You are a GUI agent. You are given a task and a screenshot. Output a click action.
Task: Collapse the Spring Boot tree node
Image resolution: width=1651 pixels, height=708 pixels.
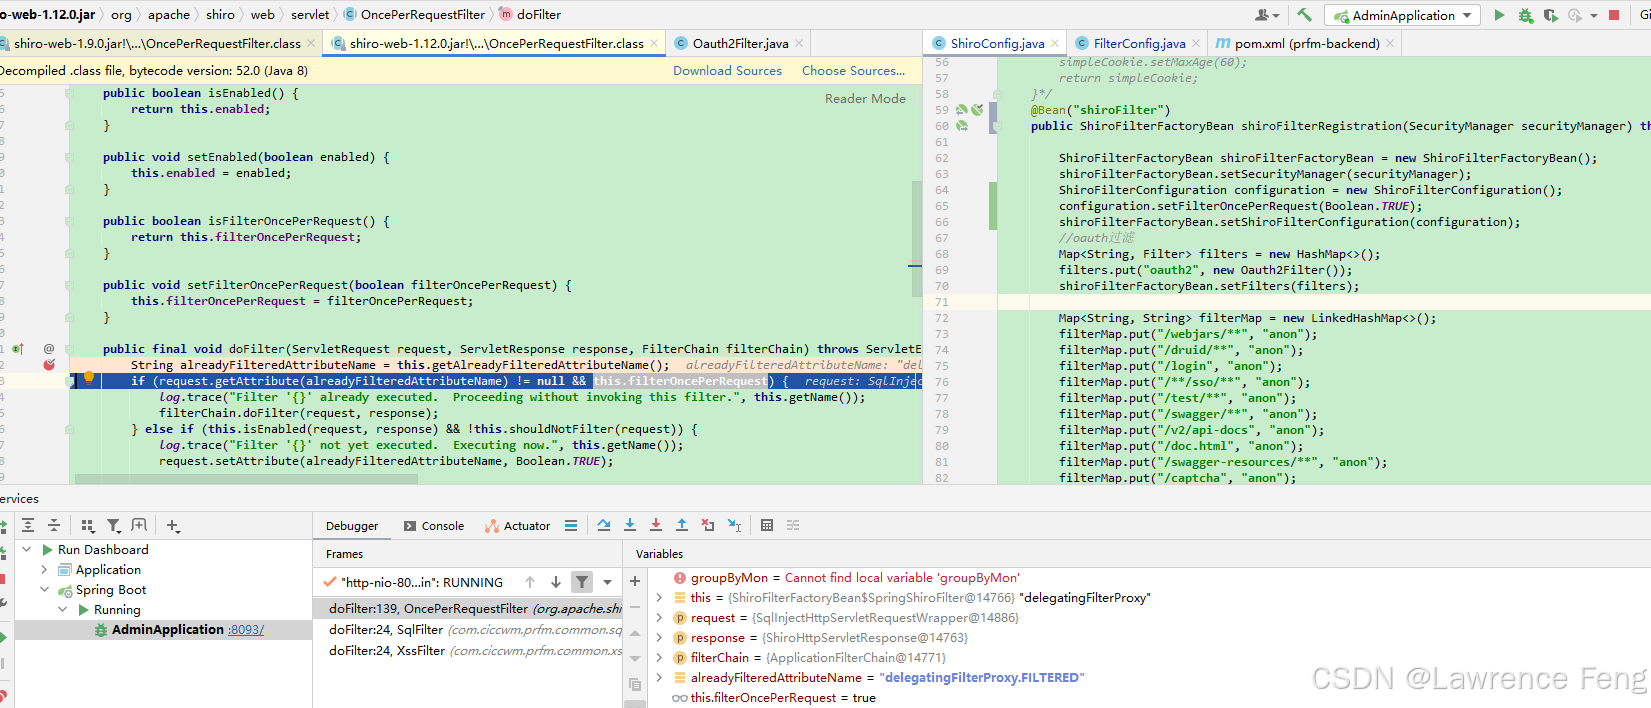tap(45, 590)
